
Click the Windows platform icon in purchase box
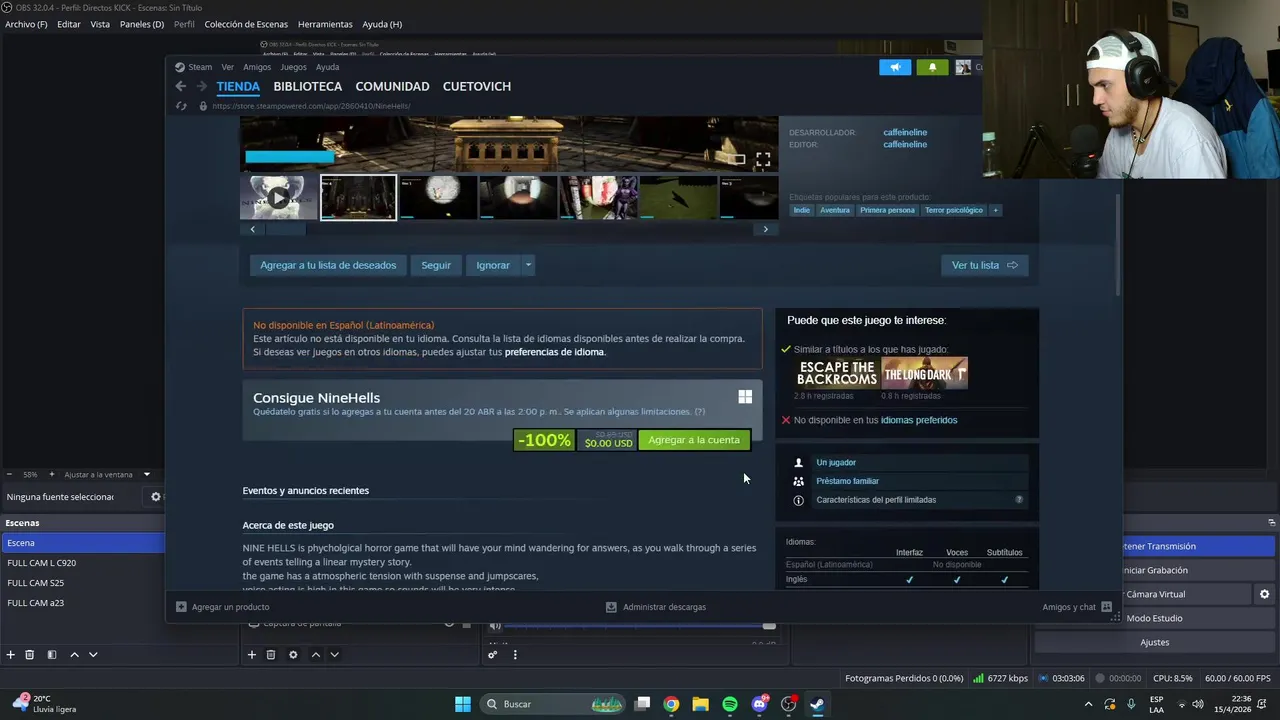pos(745,397)
